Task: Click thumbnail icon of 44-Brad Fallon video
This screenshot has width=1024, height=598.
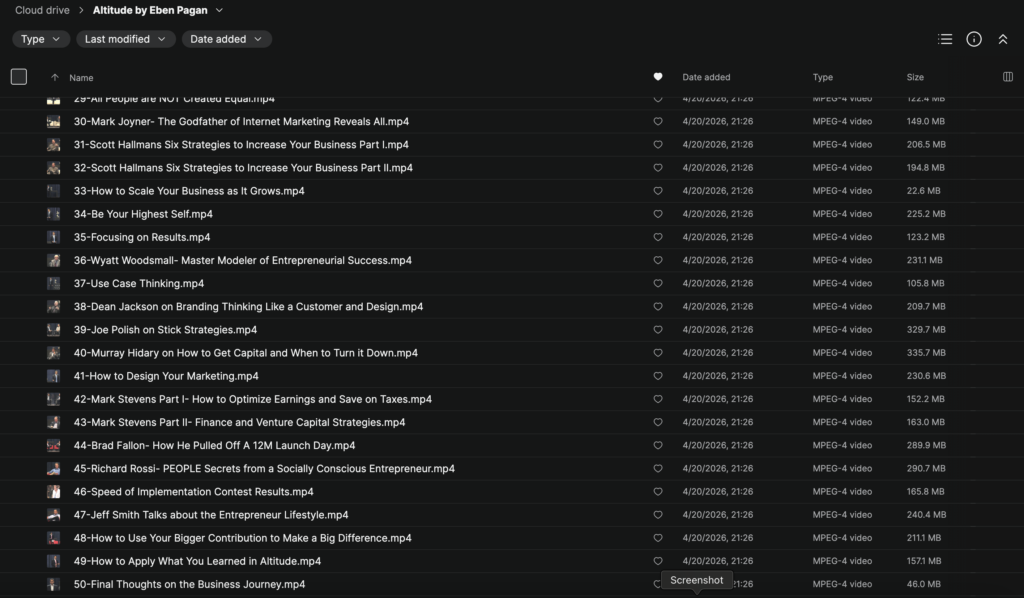Action: 53,446
